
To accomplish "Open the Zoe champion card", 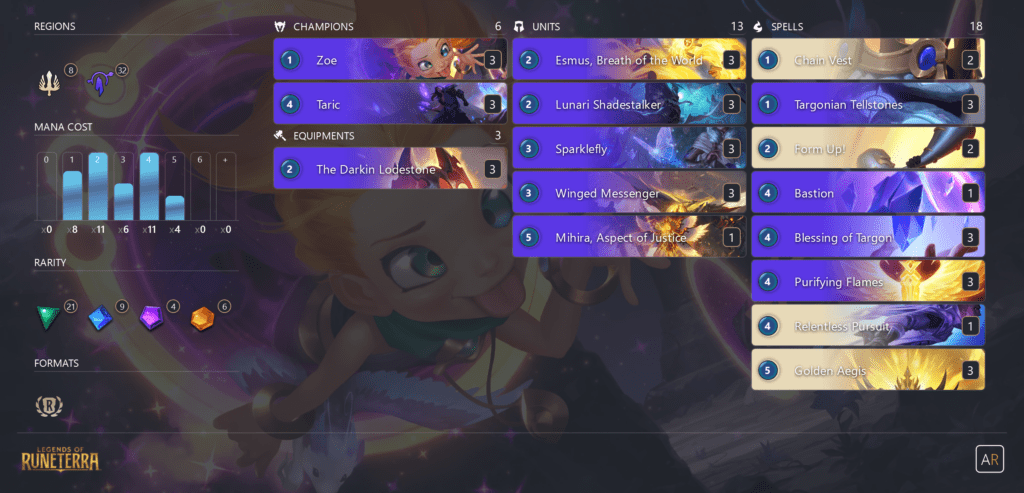I will 390,60.
